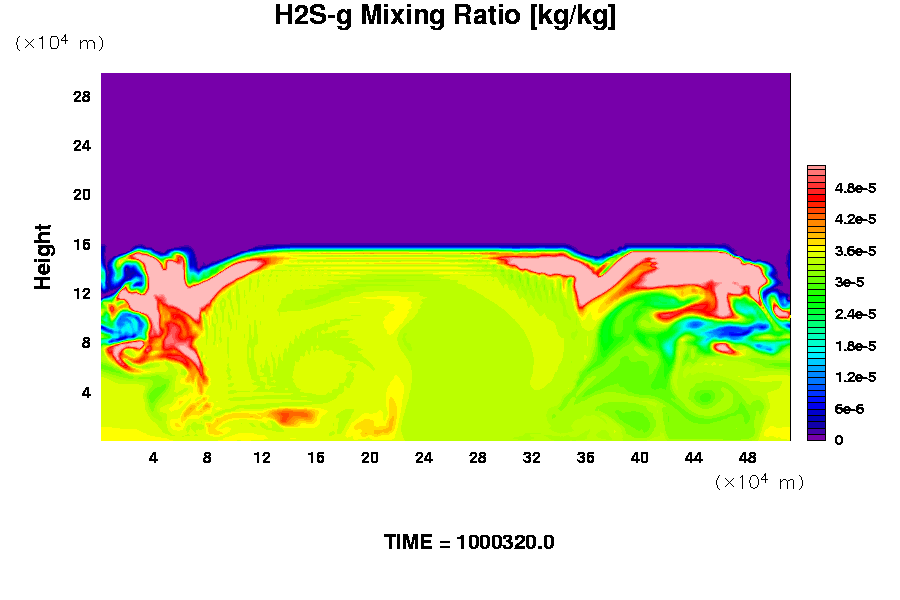The width and height of the screenshot is (900, 600).
Task: Click y-axis tick label 12
Action: pos(82,294)
